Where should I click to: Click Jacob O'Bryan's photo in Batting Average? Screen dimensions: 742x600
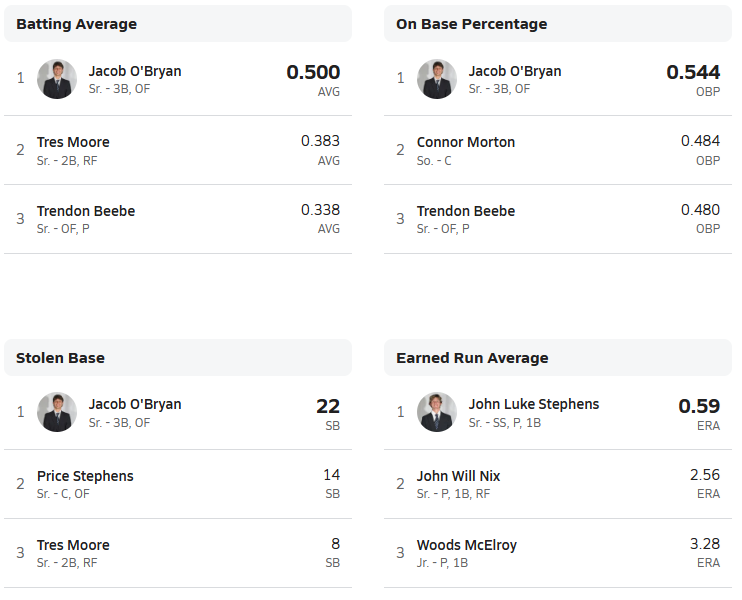[57, 79]
